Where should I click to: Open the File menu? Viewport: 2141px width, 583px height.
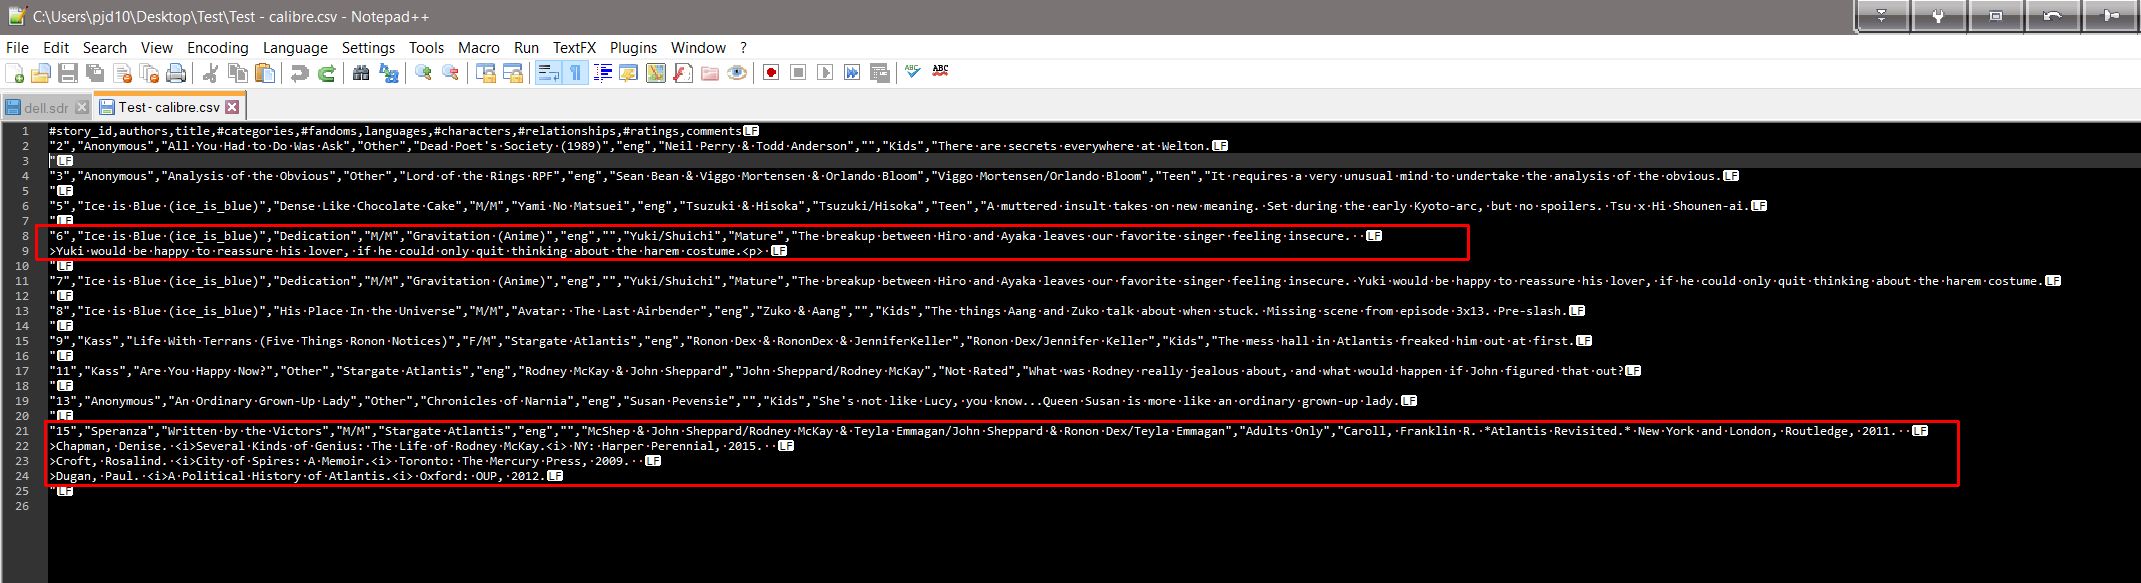[17, 47]
